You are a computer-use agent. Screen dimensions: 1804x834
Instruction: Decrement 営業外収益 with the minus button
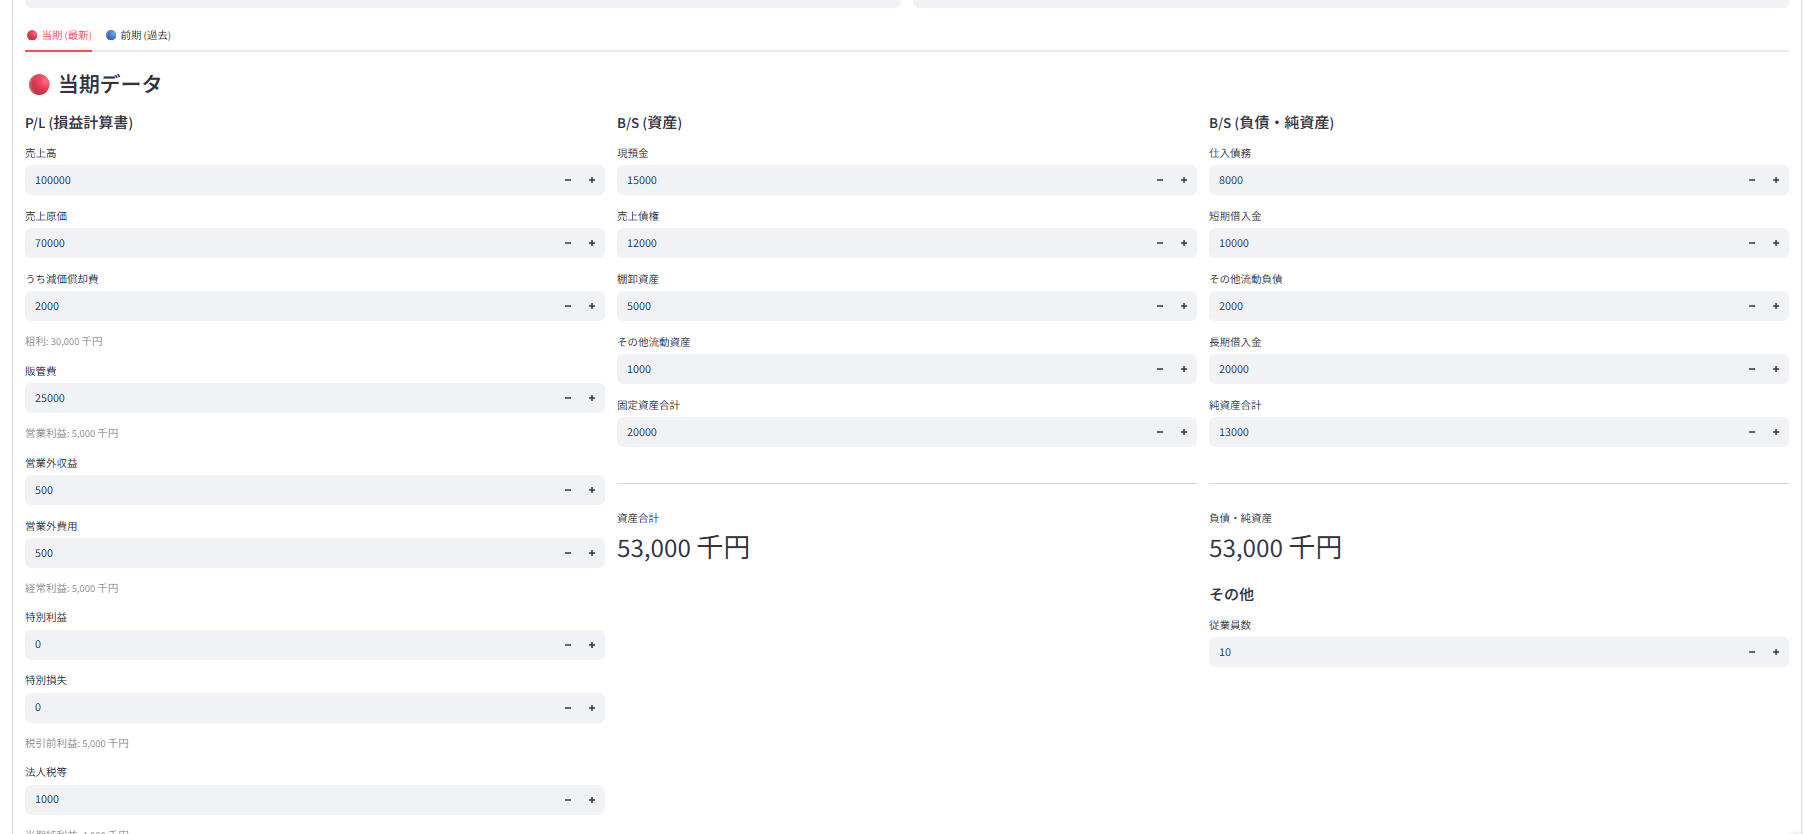click(x=568, y=490)
